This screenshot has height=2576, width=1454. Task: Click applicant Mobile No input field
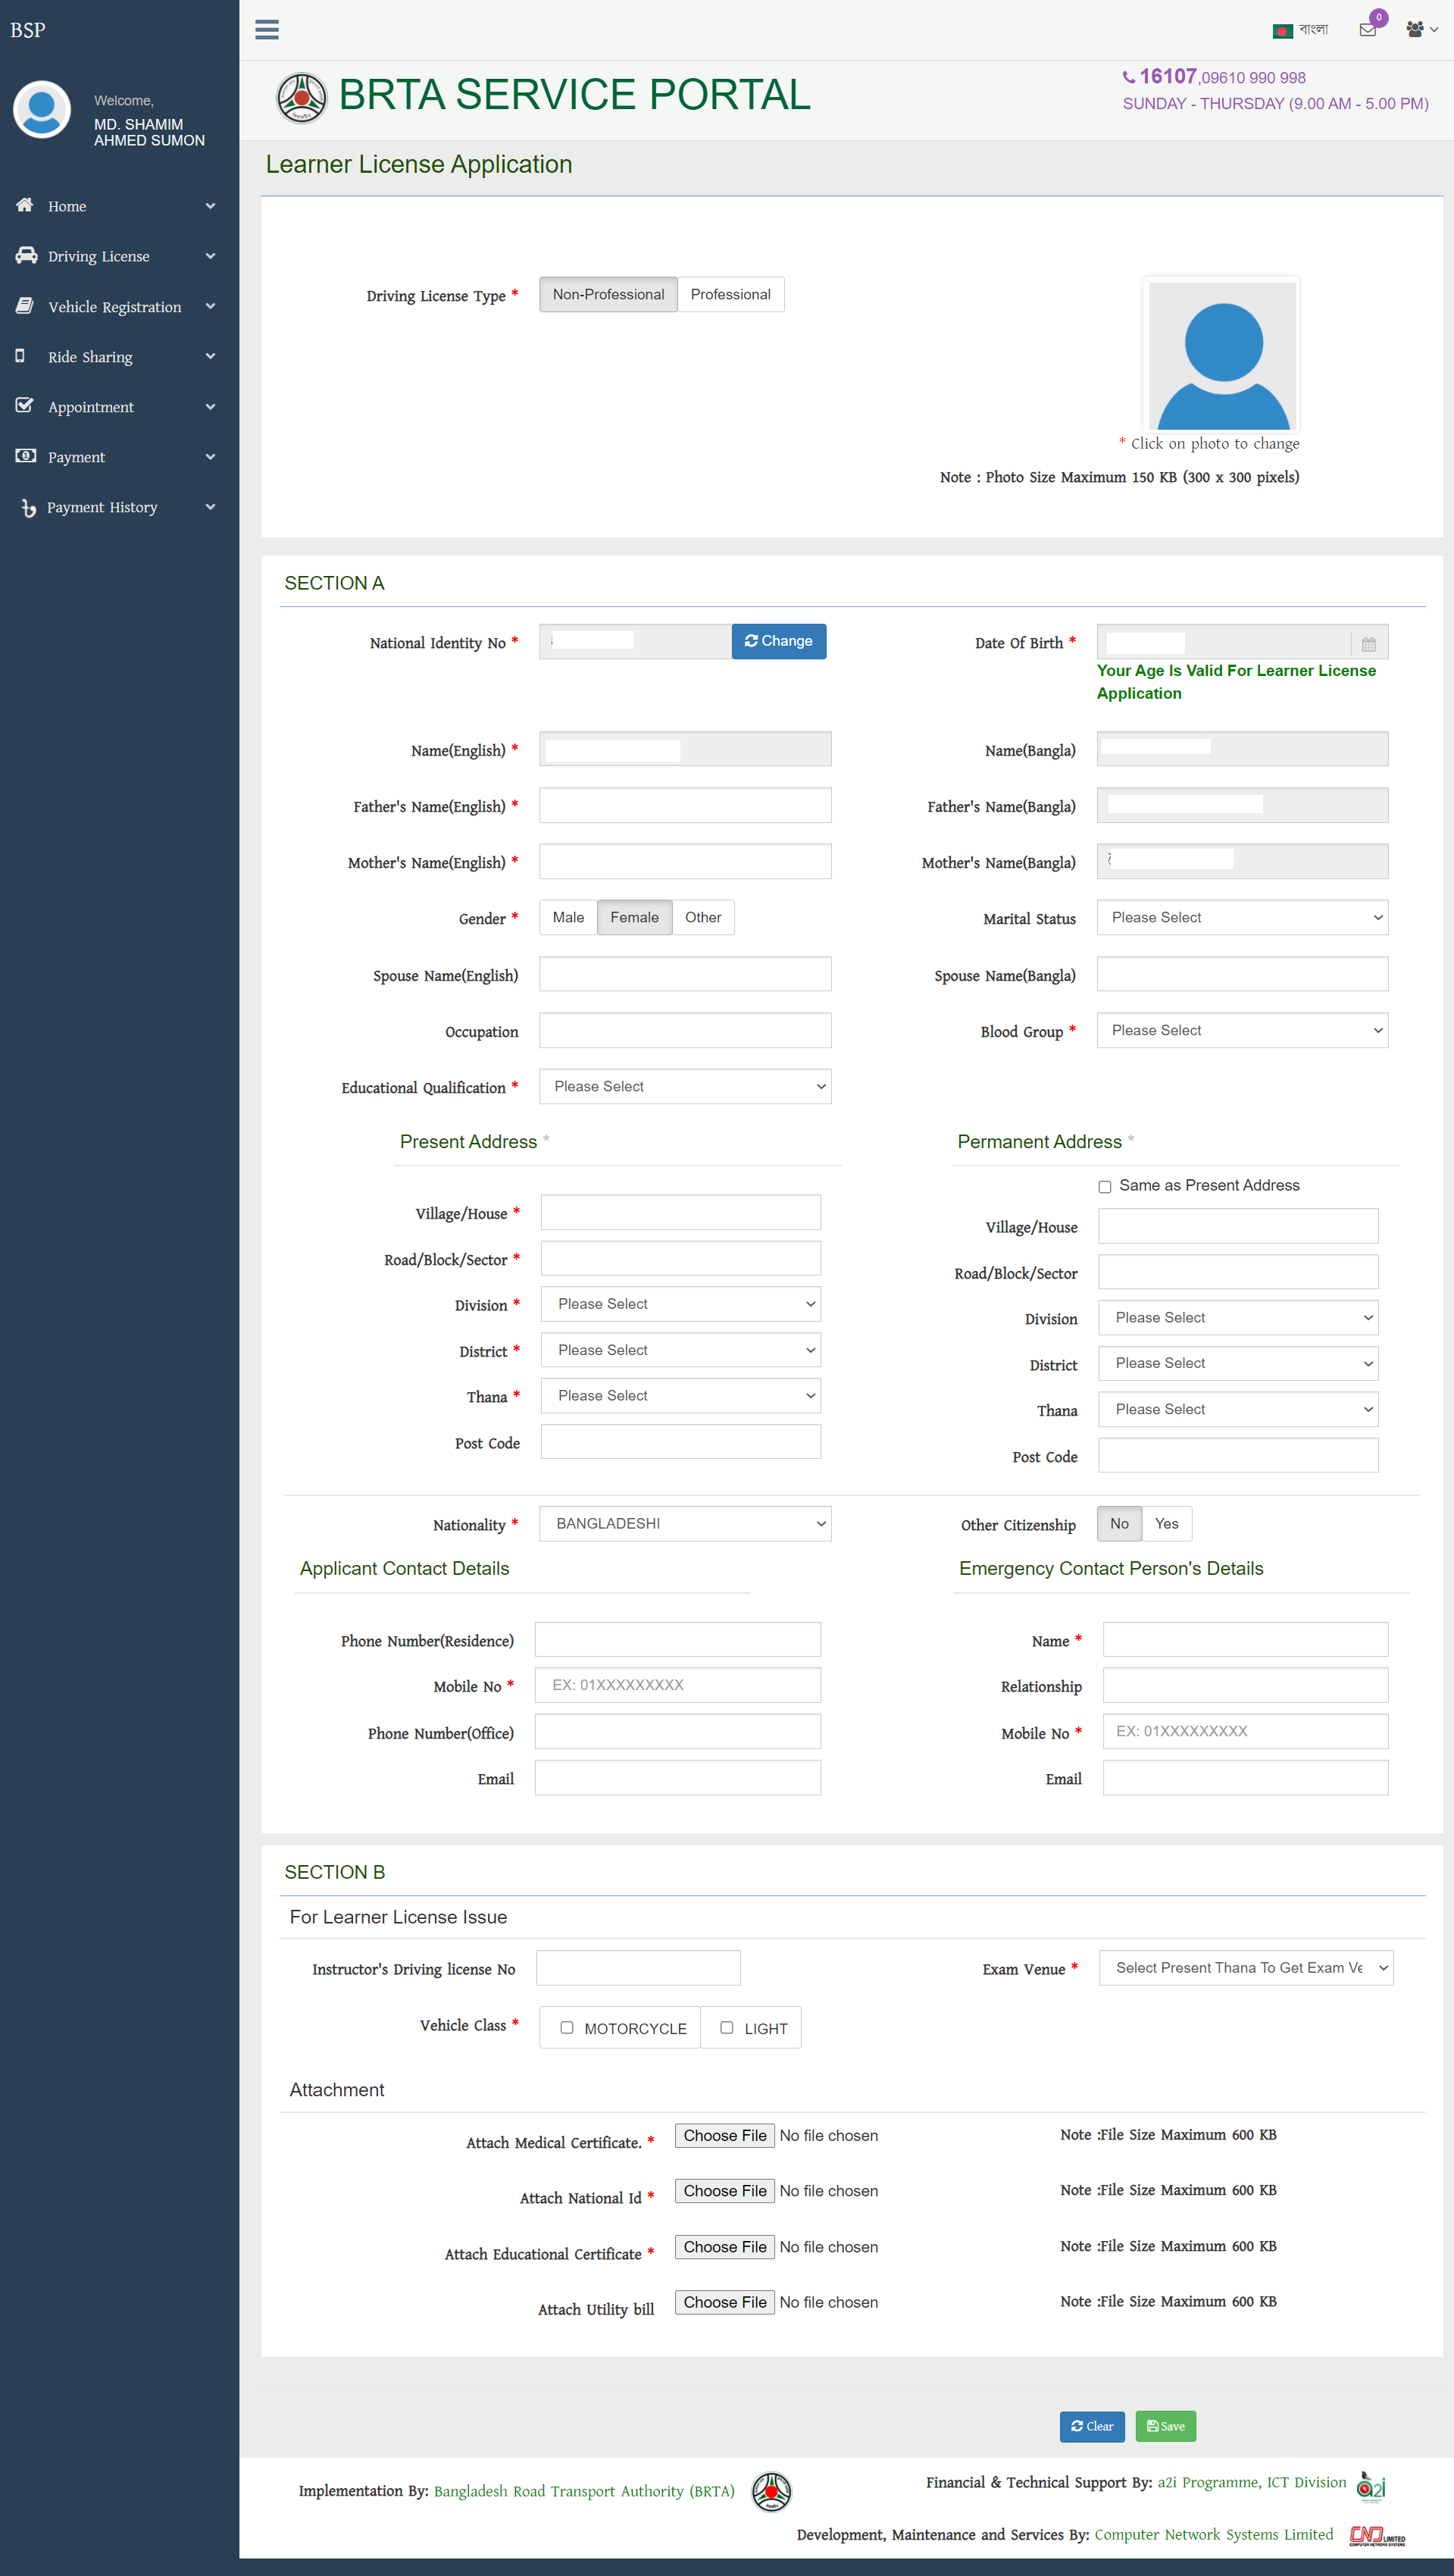click(677, 1685)
